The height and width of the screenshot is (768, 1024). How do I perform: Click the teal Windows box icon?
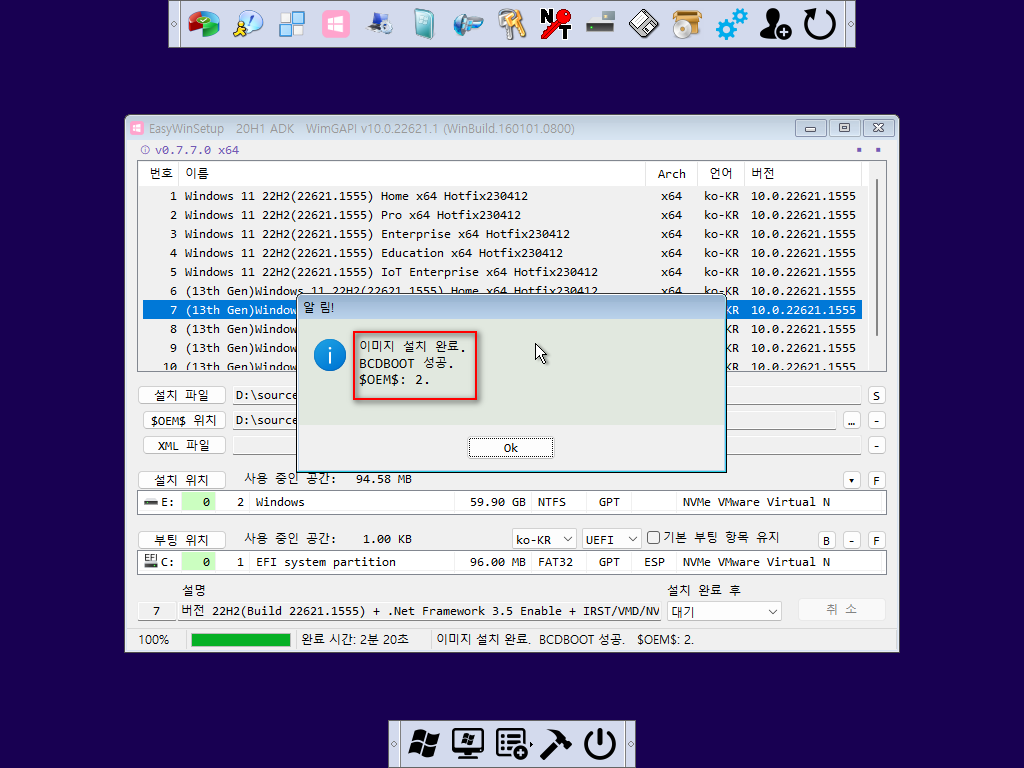424,24
